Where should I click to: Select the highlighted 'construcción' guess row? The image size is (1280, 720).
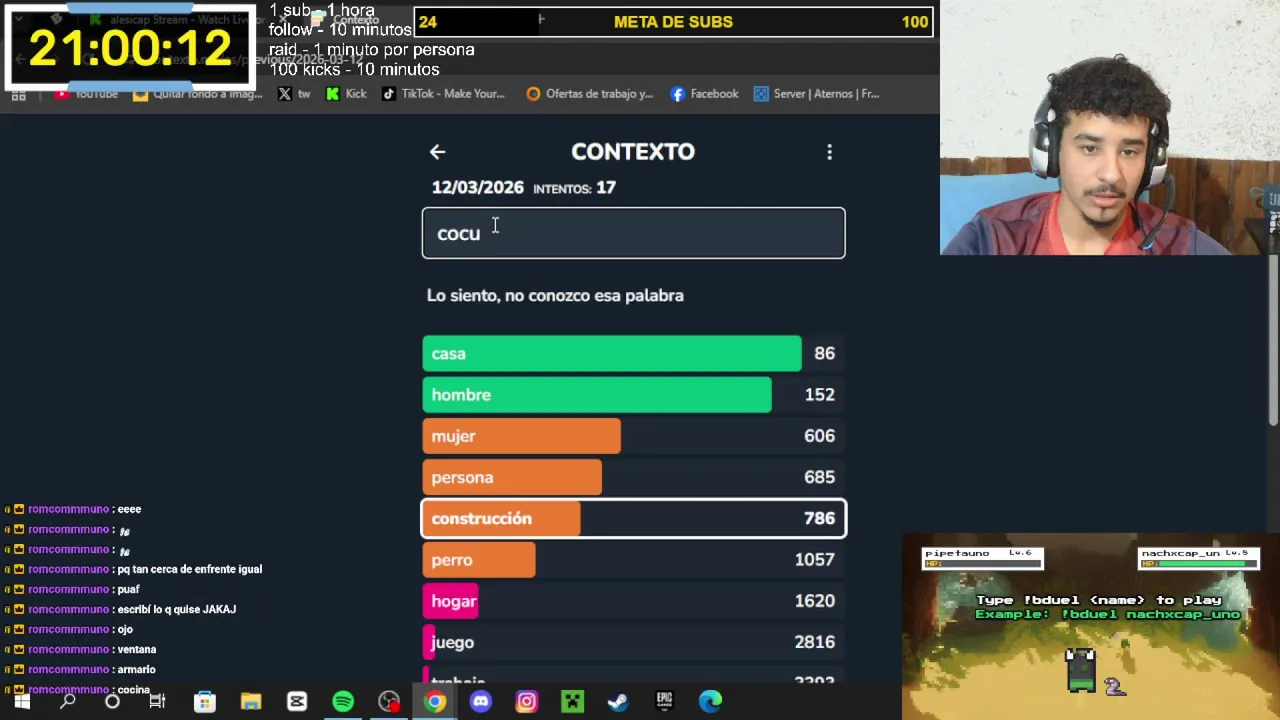(633, 518)
